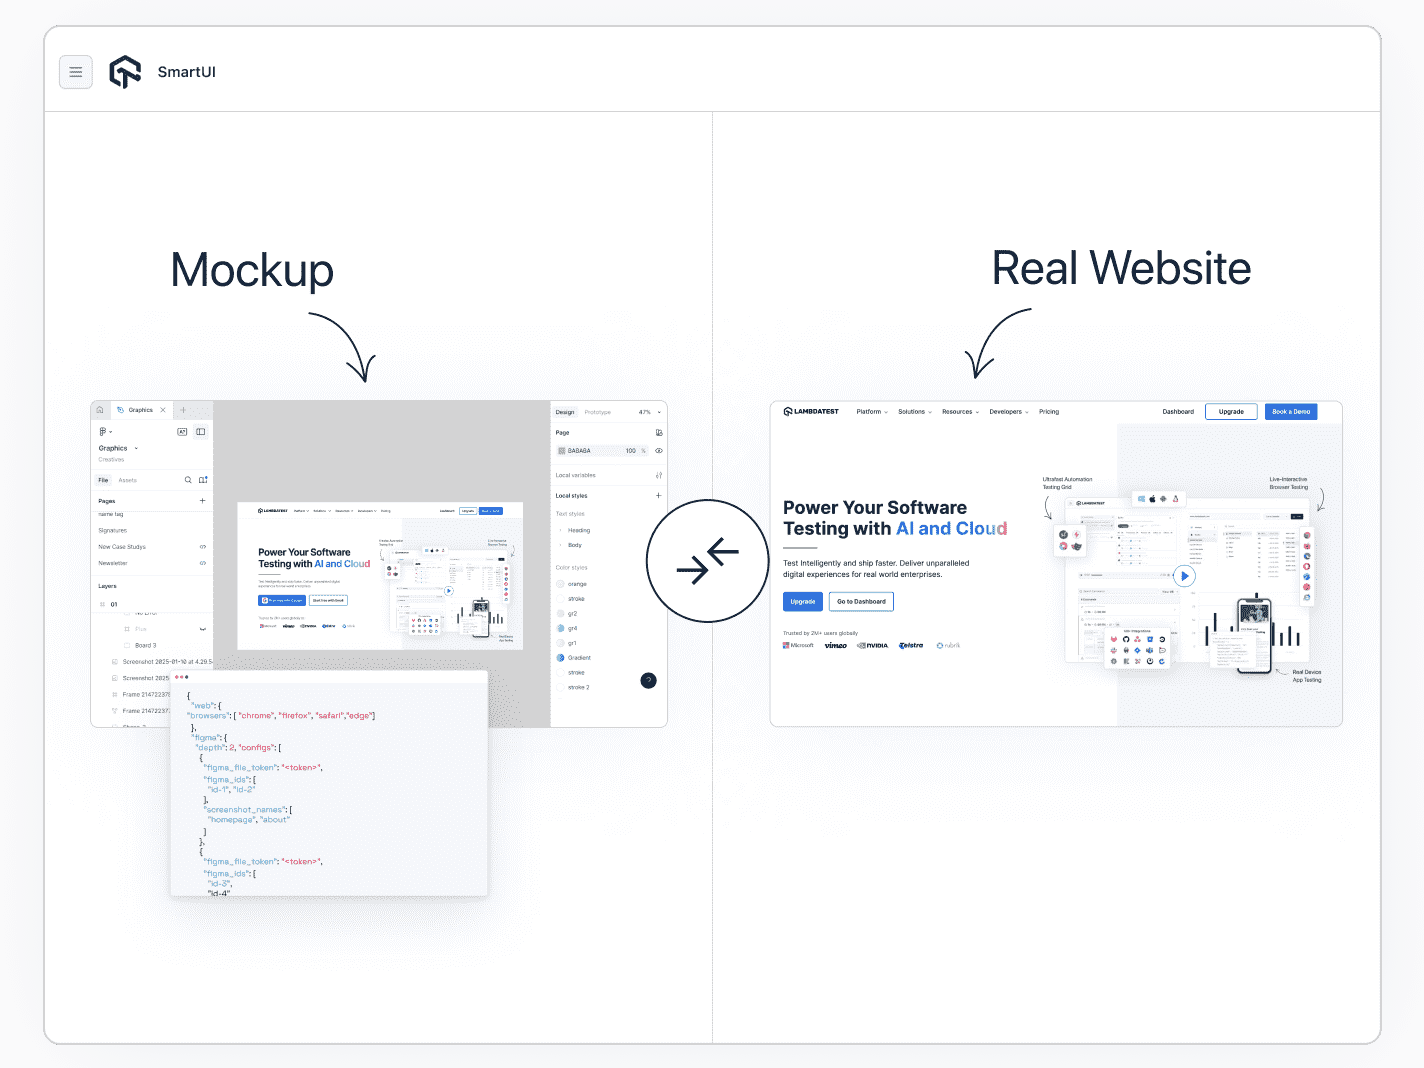Click link icon on Newsletter row
Screen dimensions: 1424x1068
point(203,563)
